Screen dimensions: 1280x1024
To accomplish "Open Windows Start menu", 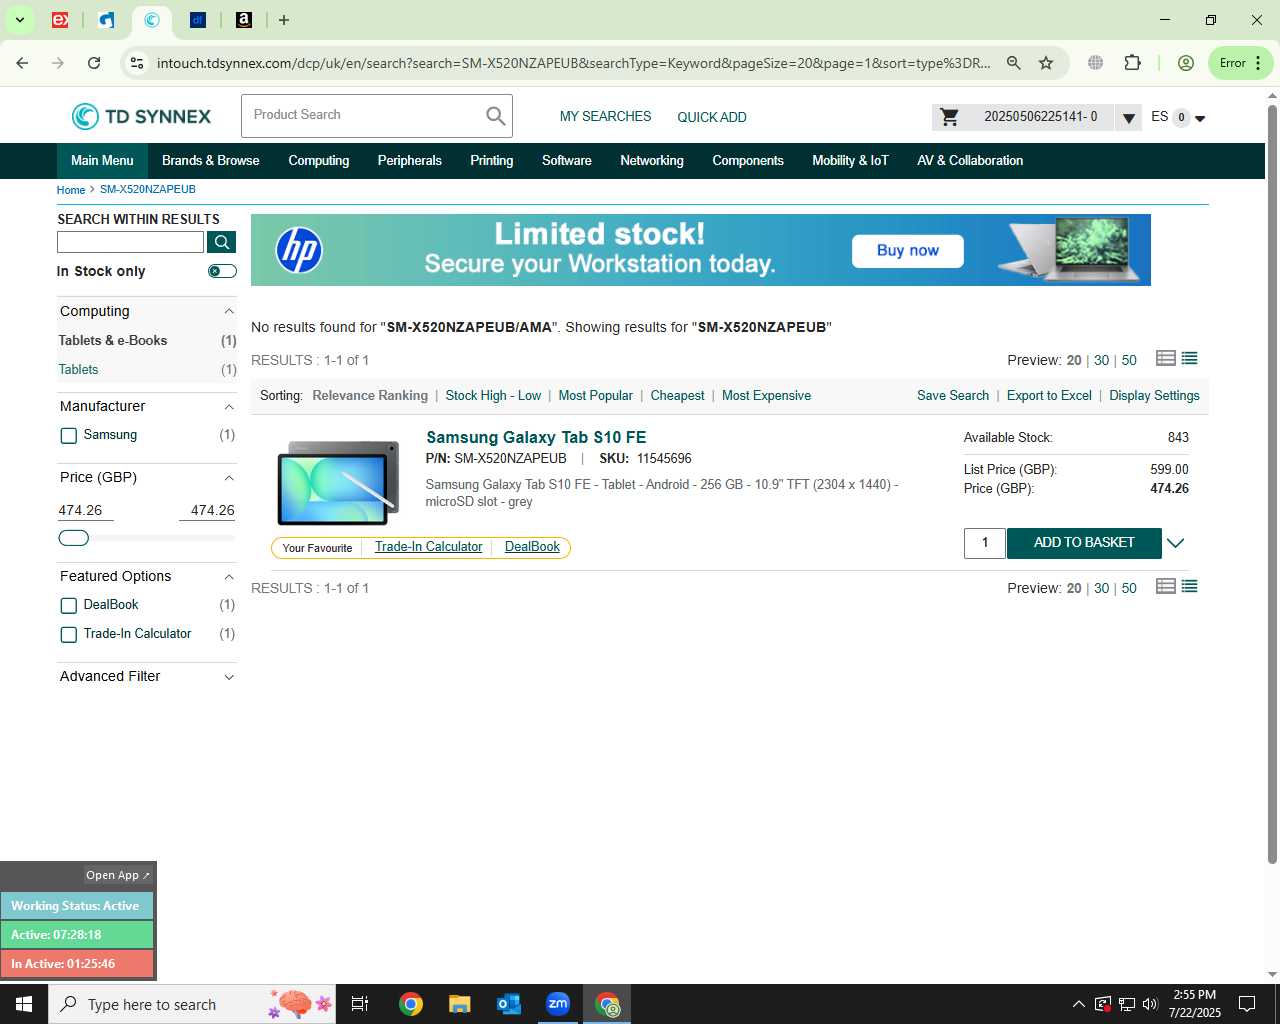I will 24,1004.
